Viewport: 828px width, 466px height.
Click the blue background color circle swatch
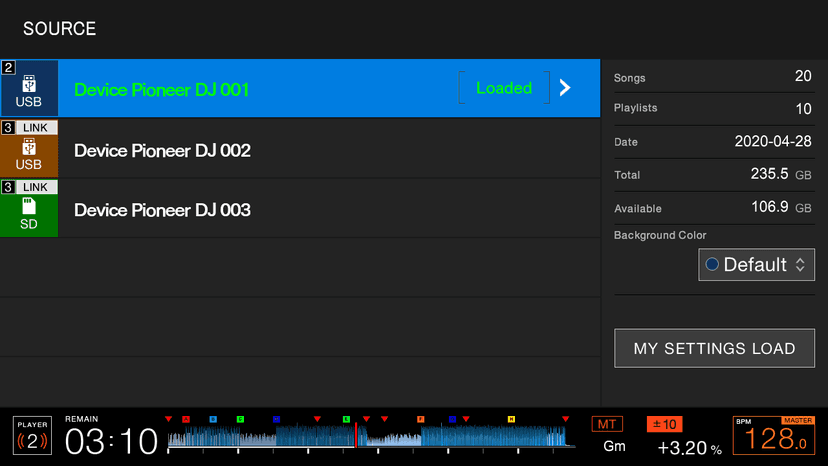[712, 264]
